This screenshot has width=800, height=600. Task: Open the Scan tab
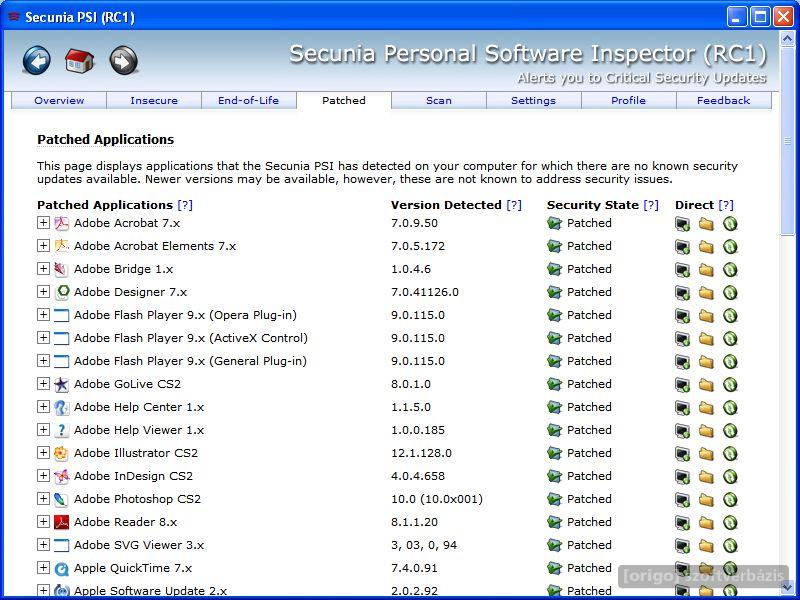point(439,101)
